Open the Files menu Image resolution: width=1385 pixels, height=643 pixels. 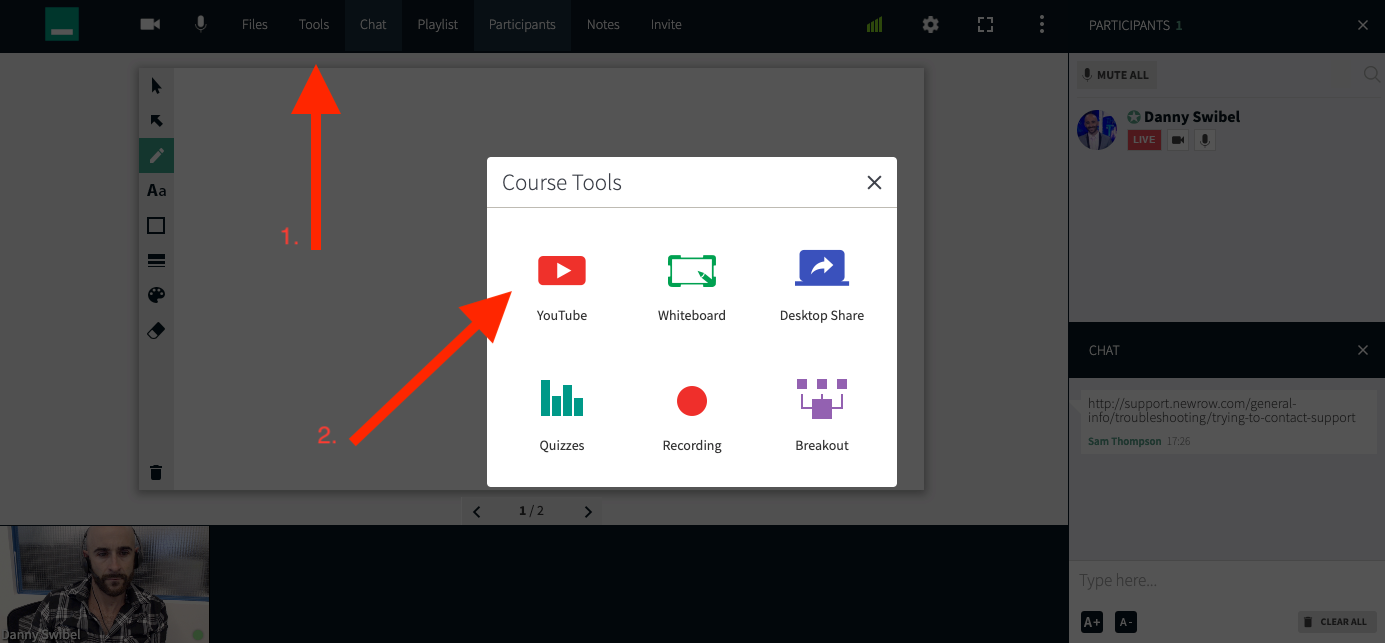coord(255,25)
